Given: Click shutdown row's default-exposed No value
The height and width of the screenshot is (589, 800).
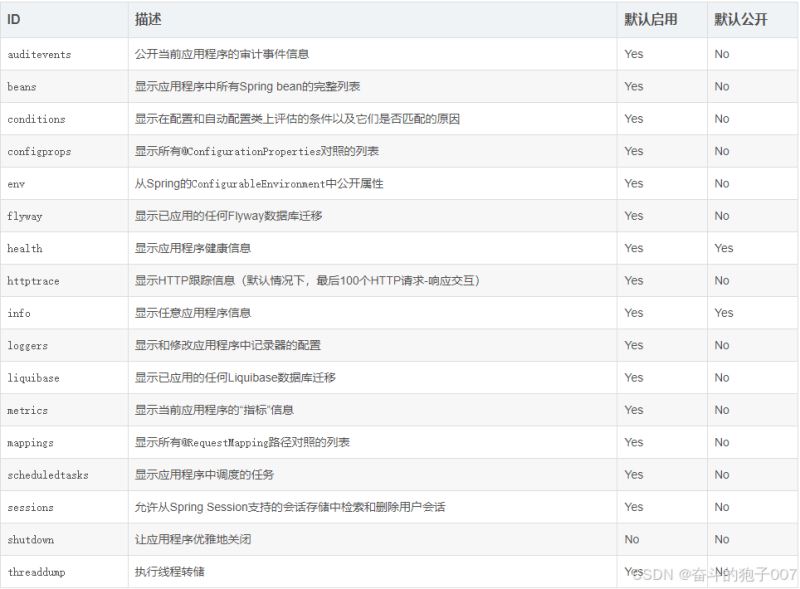Looking at the screenshot, I should coord(722,539).
